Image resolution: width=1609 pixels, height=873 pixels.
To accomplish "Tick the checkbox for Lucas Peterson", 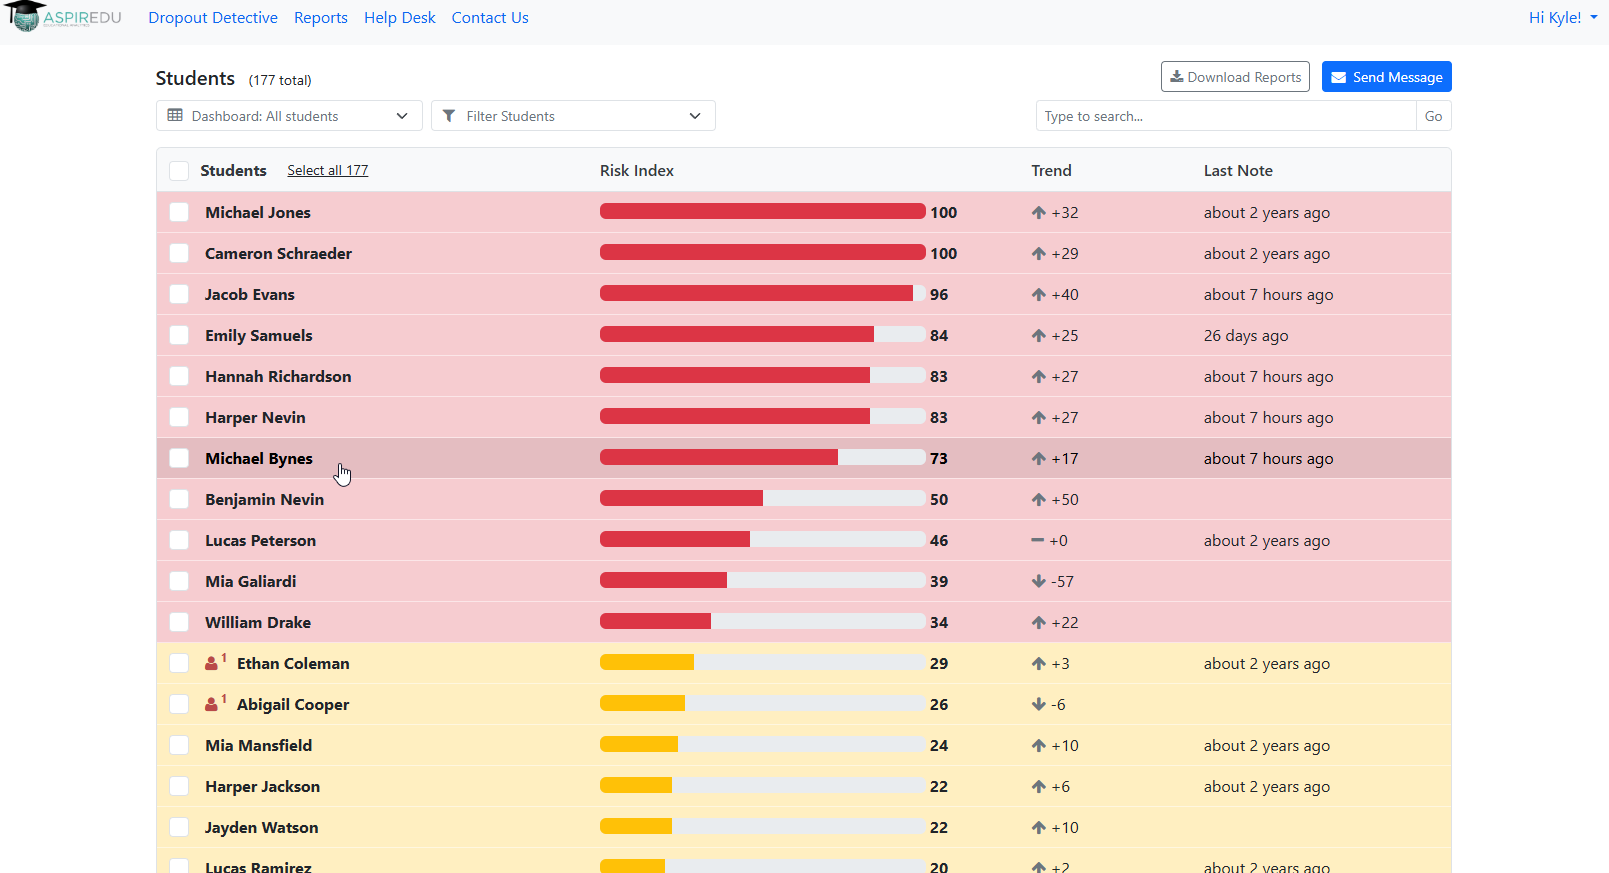I will click(x=179, y=540).
